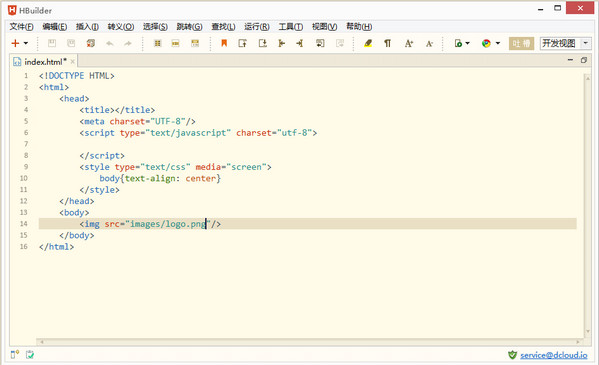Click the green checklist icon in status bar

pos(30,355)
